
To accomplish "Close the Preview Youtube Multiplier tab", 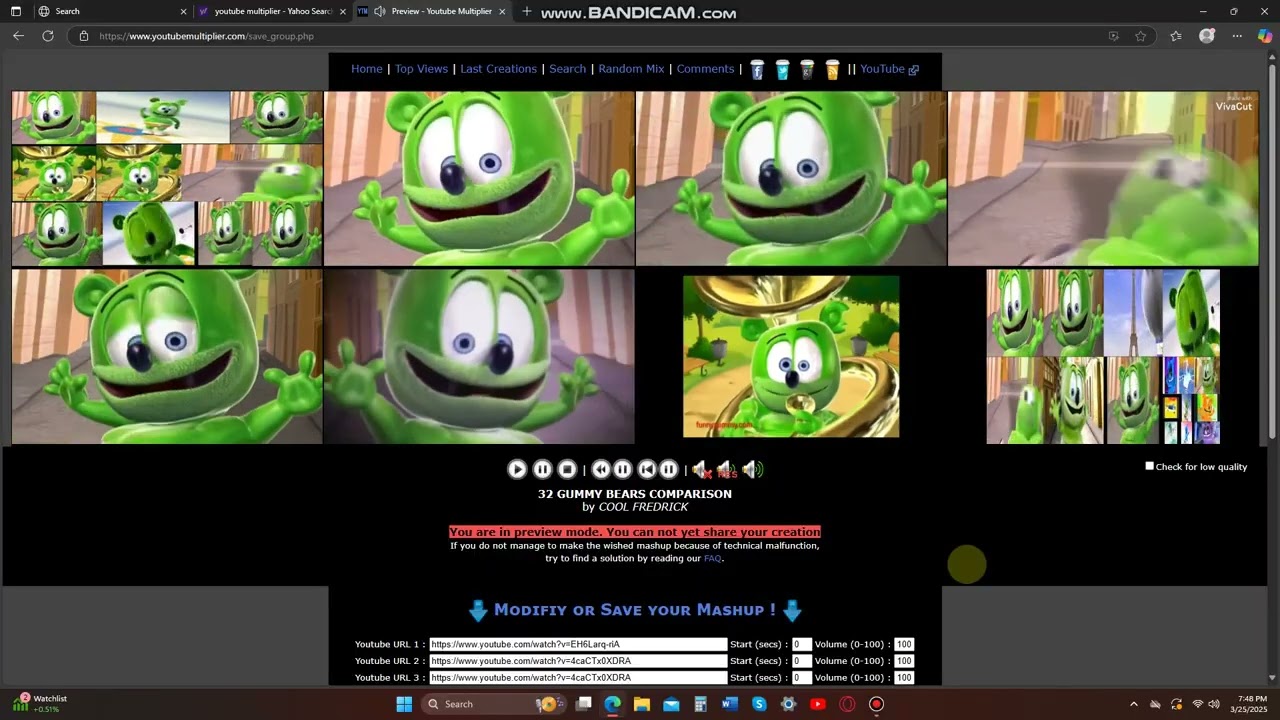I will coord(502,11).
